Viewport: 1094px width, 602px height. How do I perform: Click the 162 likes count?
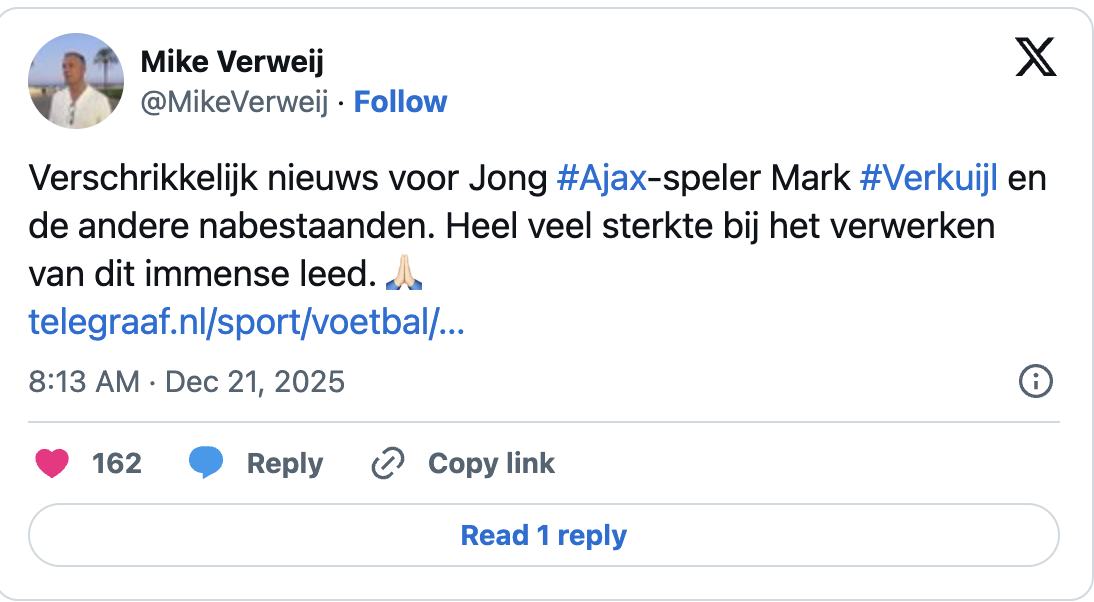[x=117, y=463]
